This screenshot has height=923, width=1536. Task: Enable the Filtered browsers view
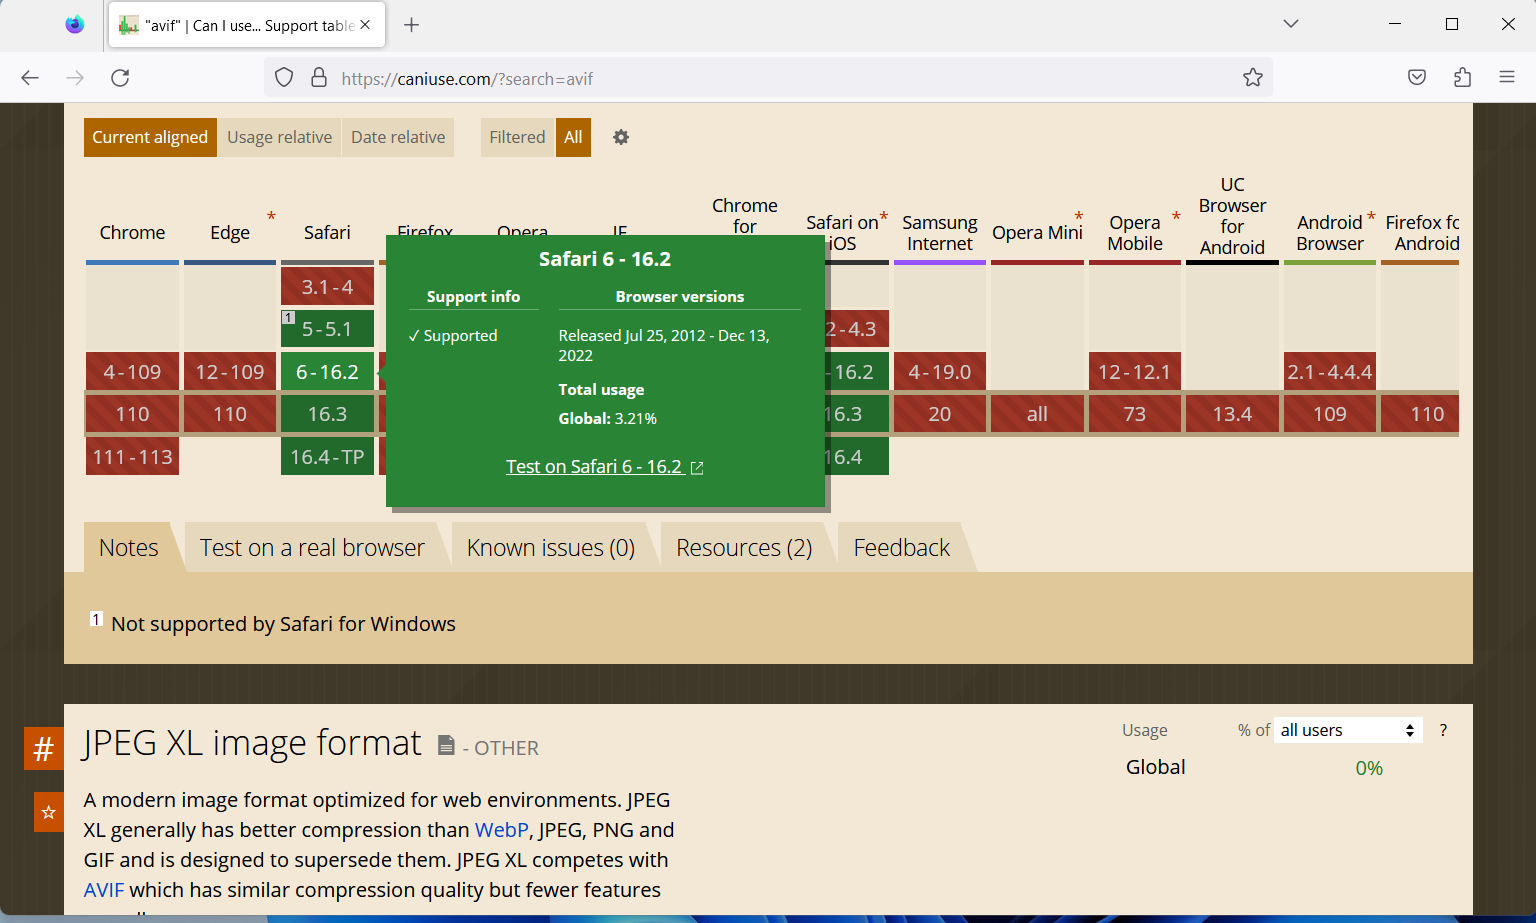coord(517,137)
